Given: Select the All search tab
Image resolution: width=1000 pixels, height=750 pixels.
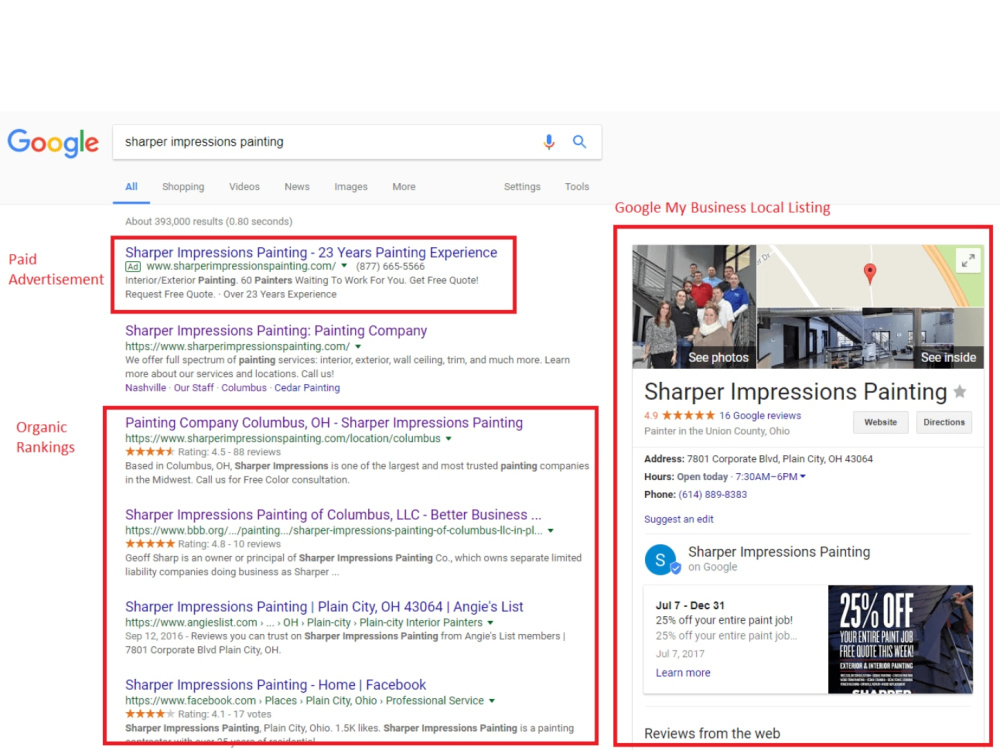Looking at the screenshot, I should click(x=131, y=187).
